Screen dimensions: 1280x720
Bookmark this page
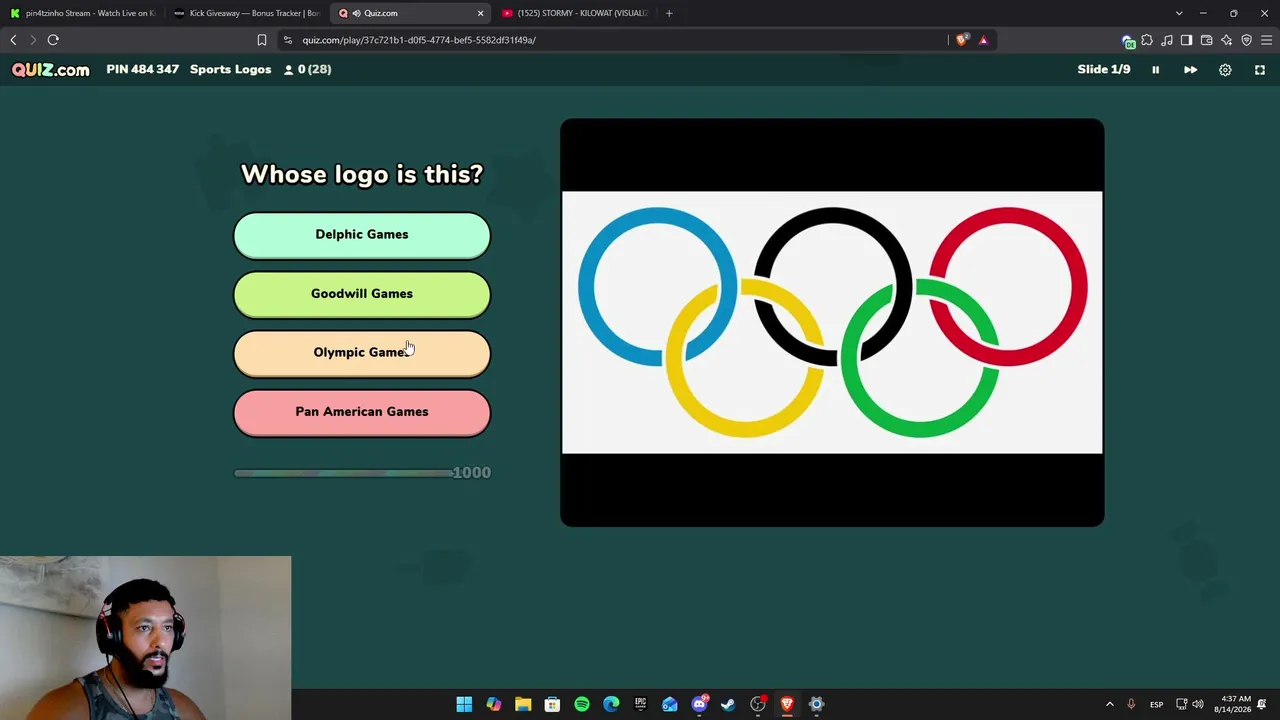tap(262, 40)
